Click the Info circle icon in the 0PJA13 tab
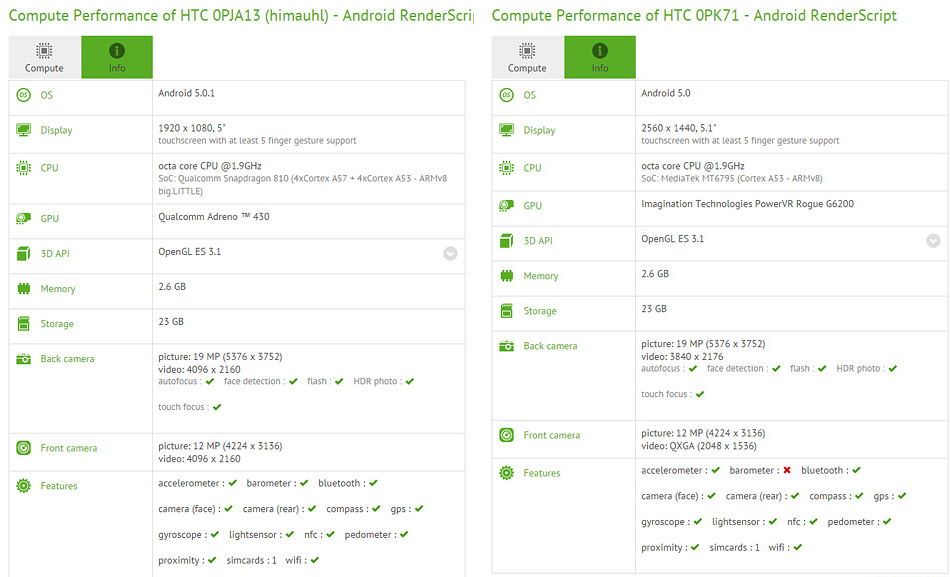This screenshot has height=577, width=950. point(117,50)
